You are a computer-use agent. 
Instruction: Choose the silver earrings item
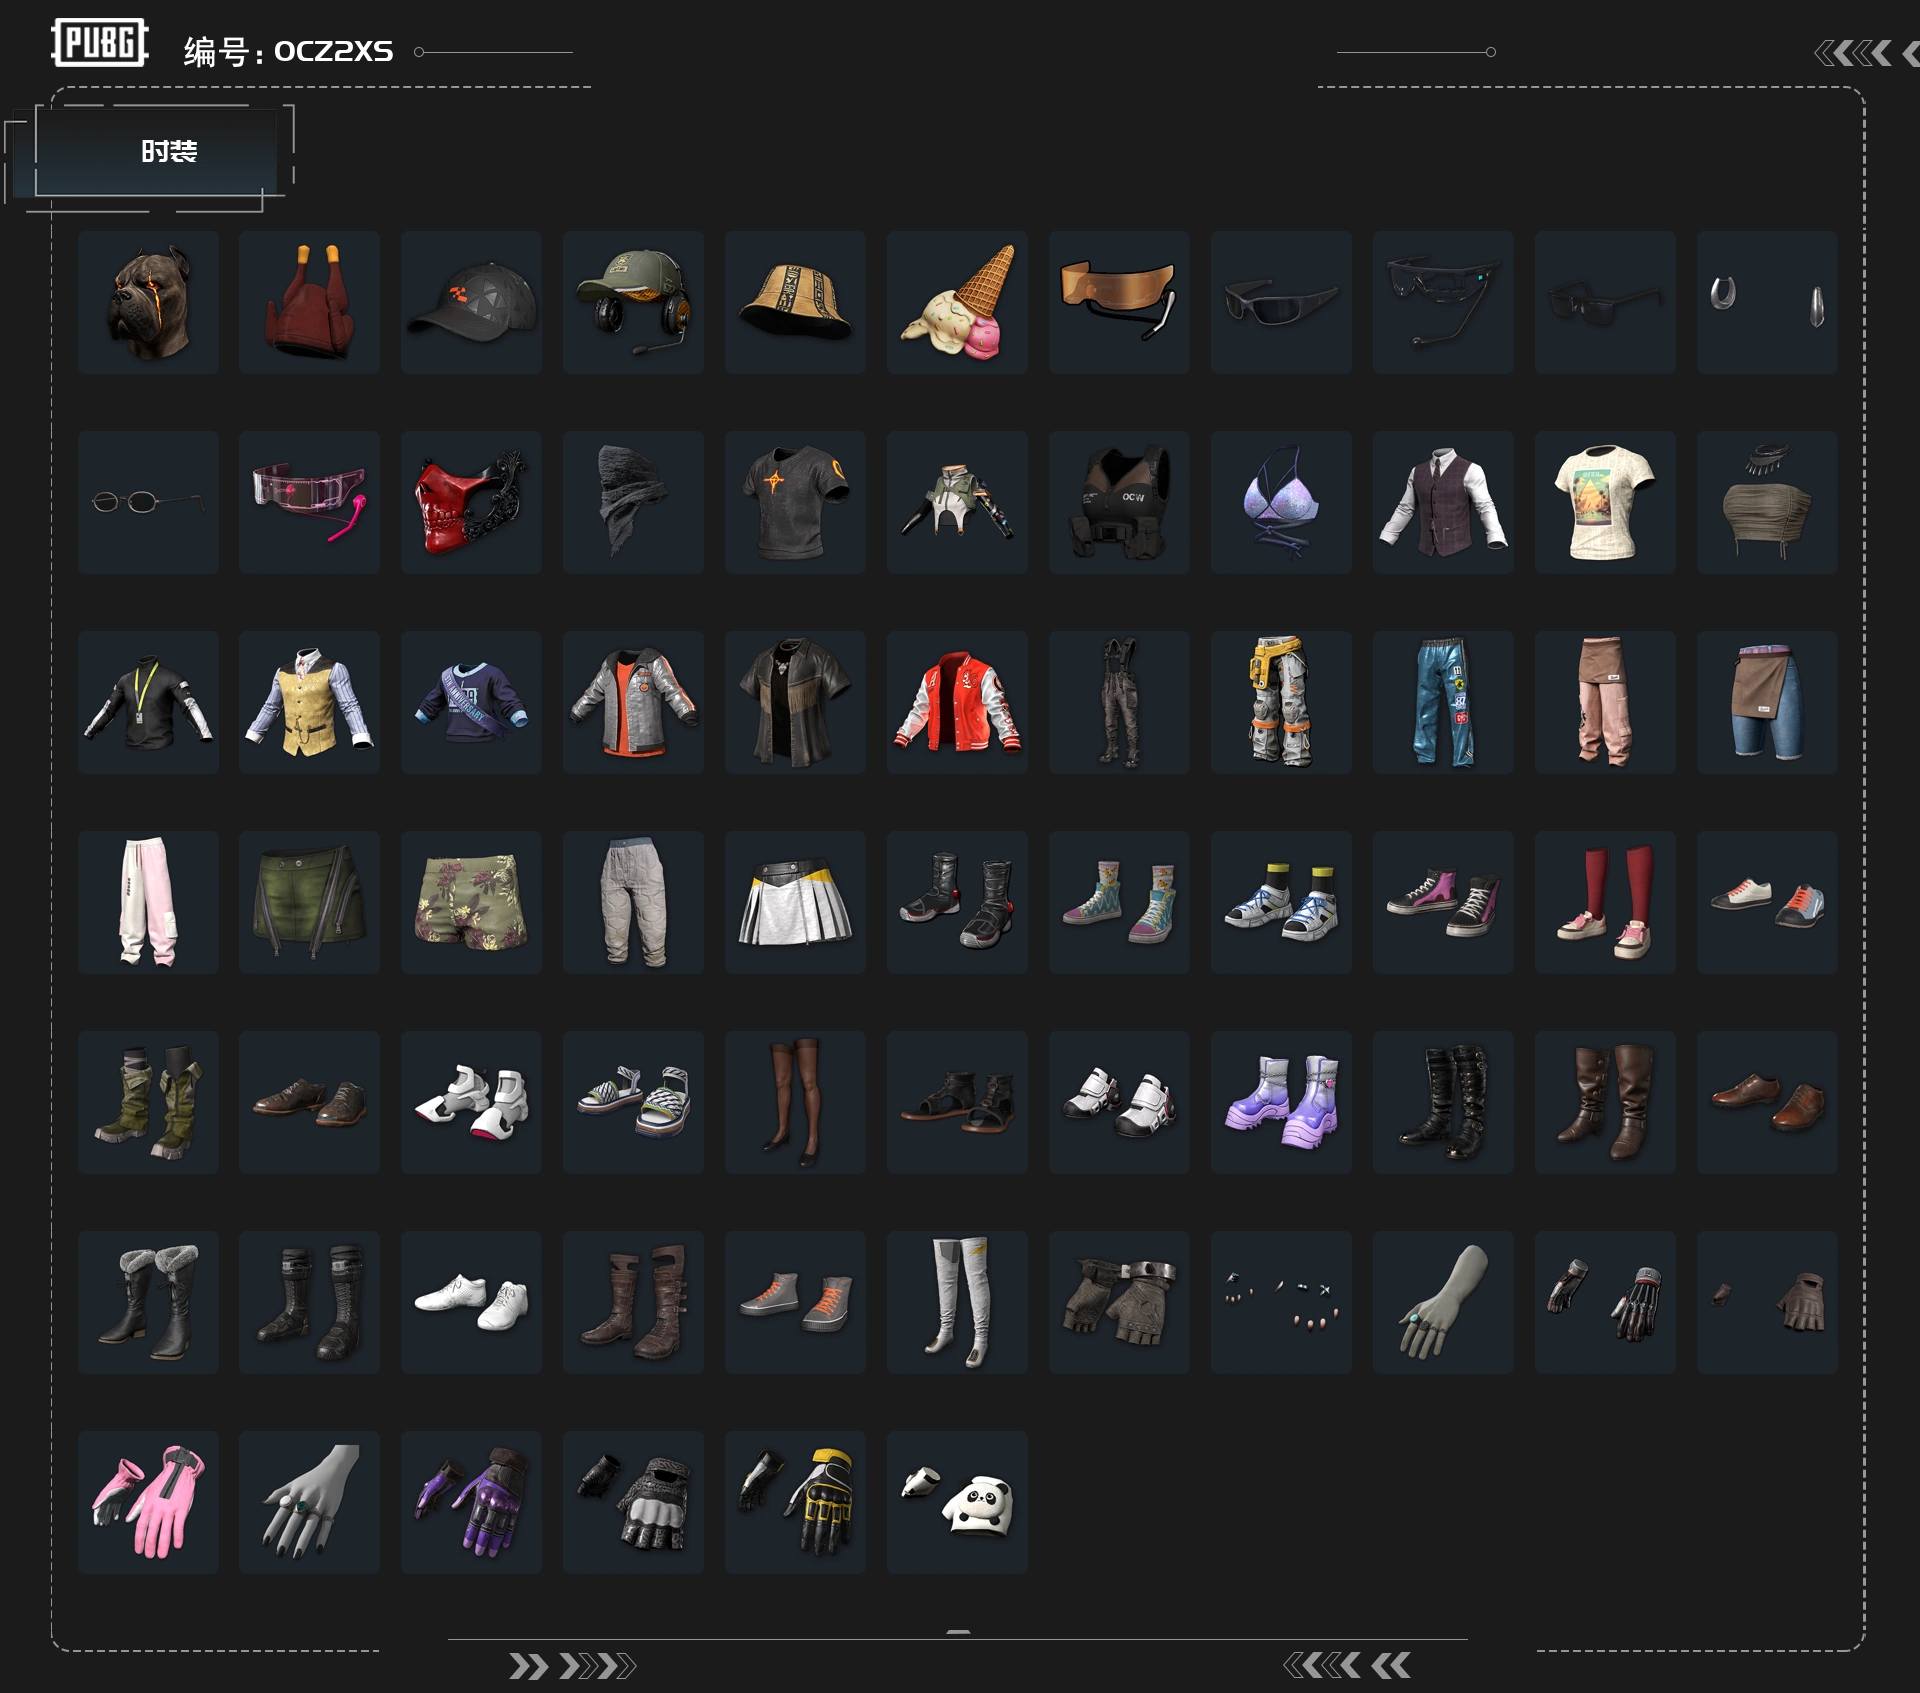point(1767,302)
